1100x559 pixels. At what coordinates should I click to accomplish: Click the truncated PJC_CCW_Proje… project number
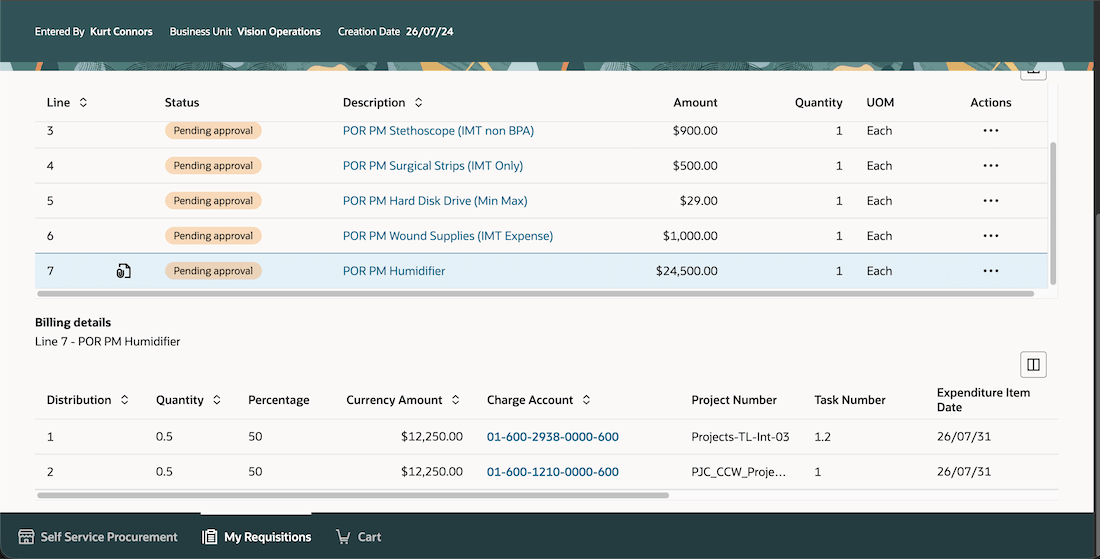click(x=739, y=472)
